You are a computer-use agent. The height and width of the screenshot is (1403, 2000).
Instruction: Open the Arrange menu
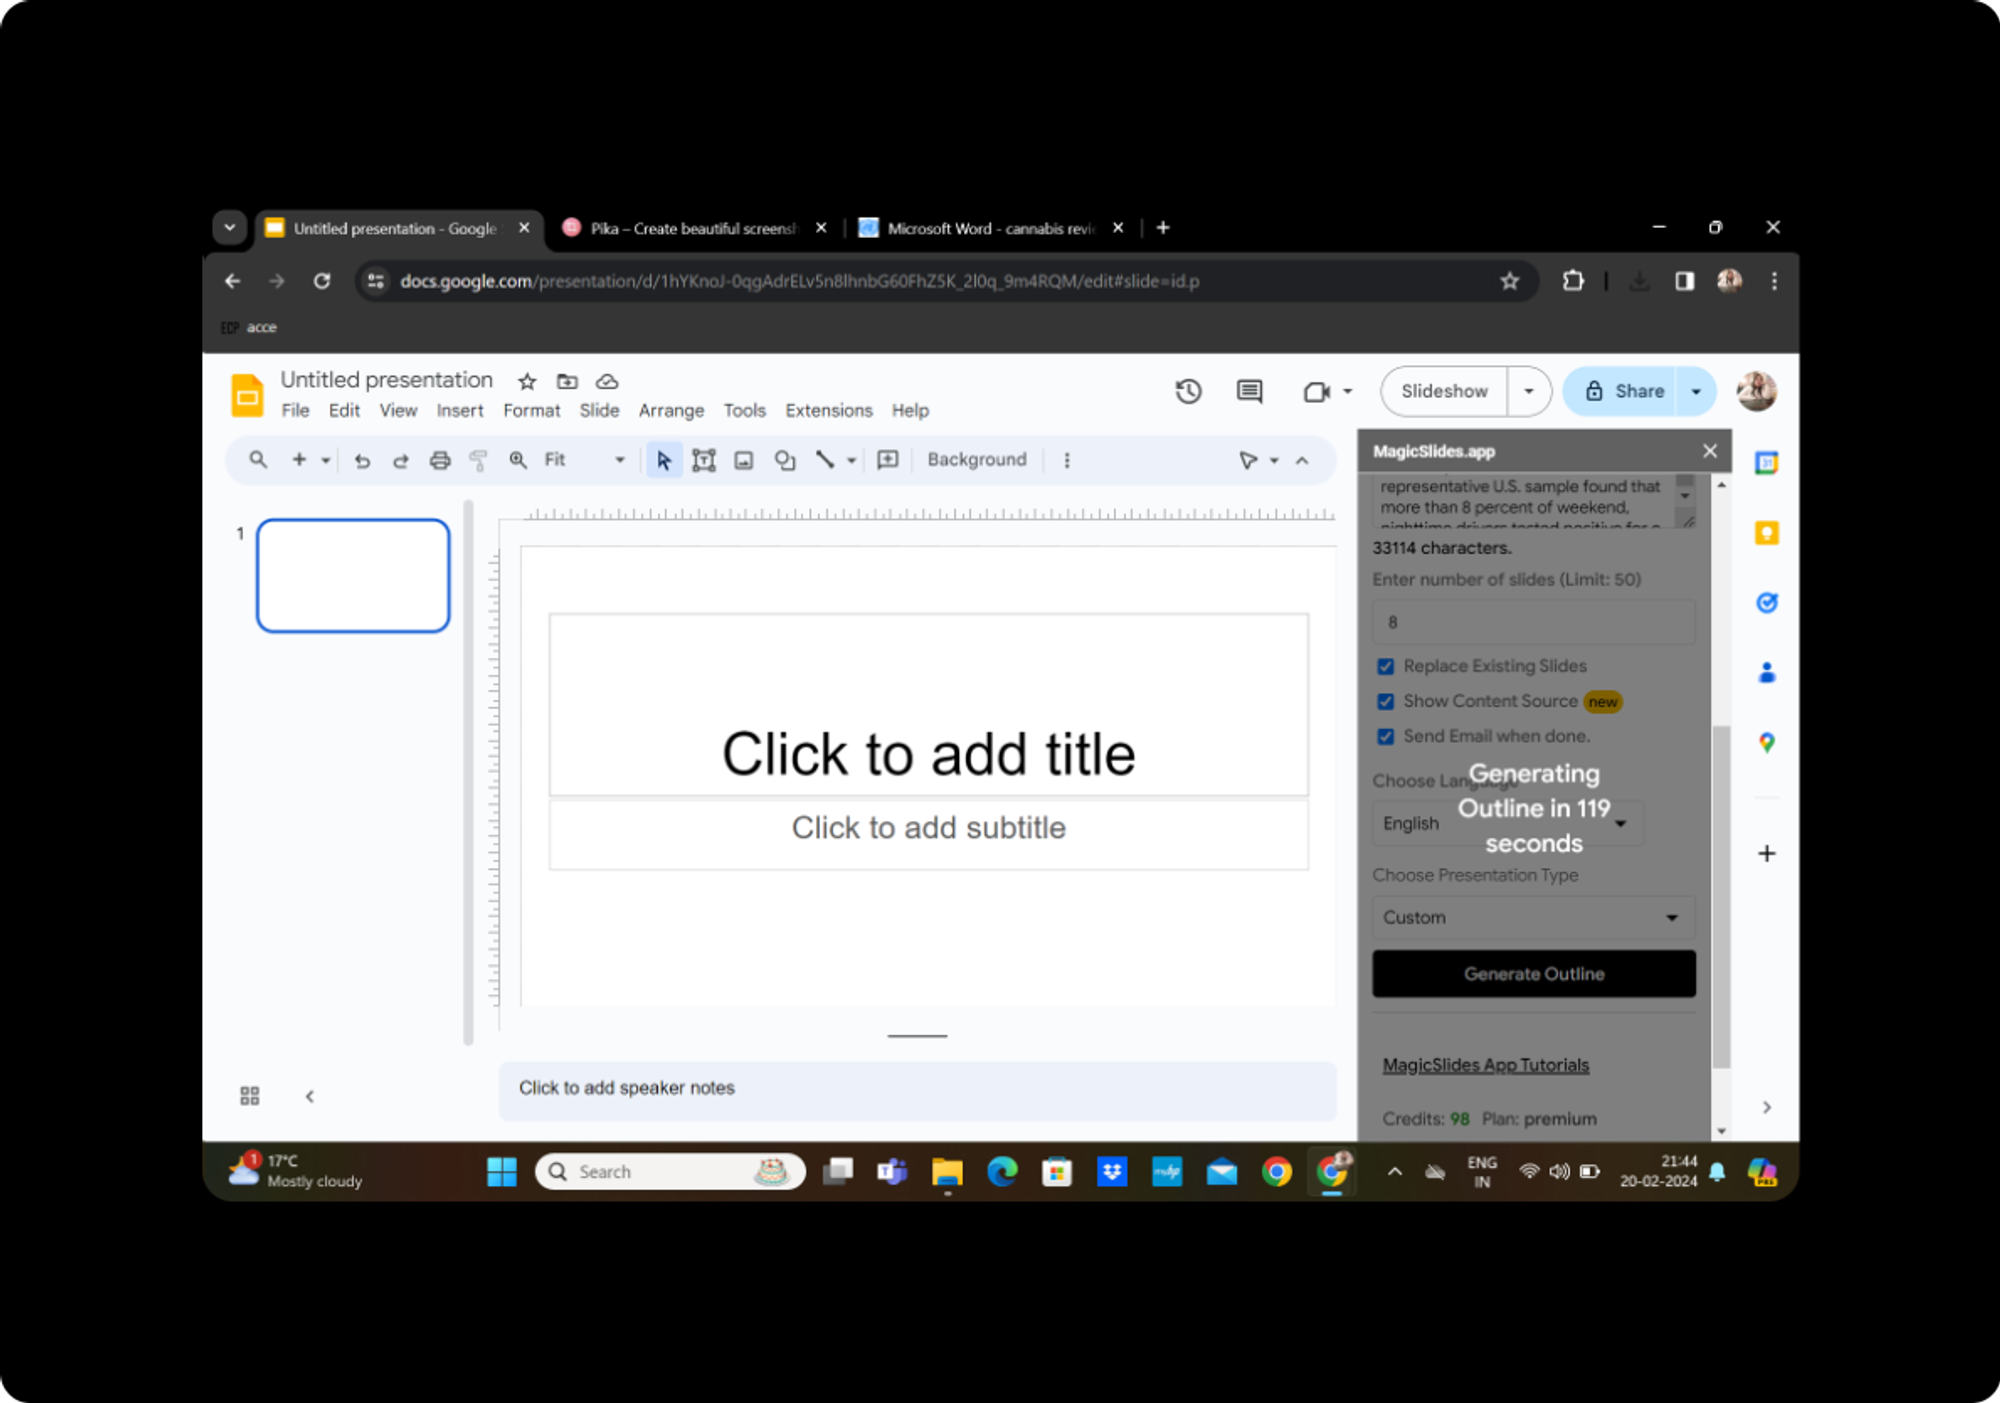coord(672,410)
